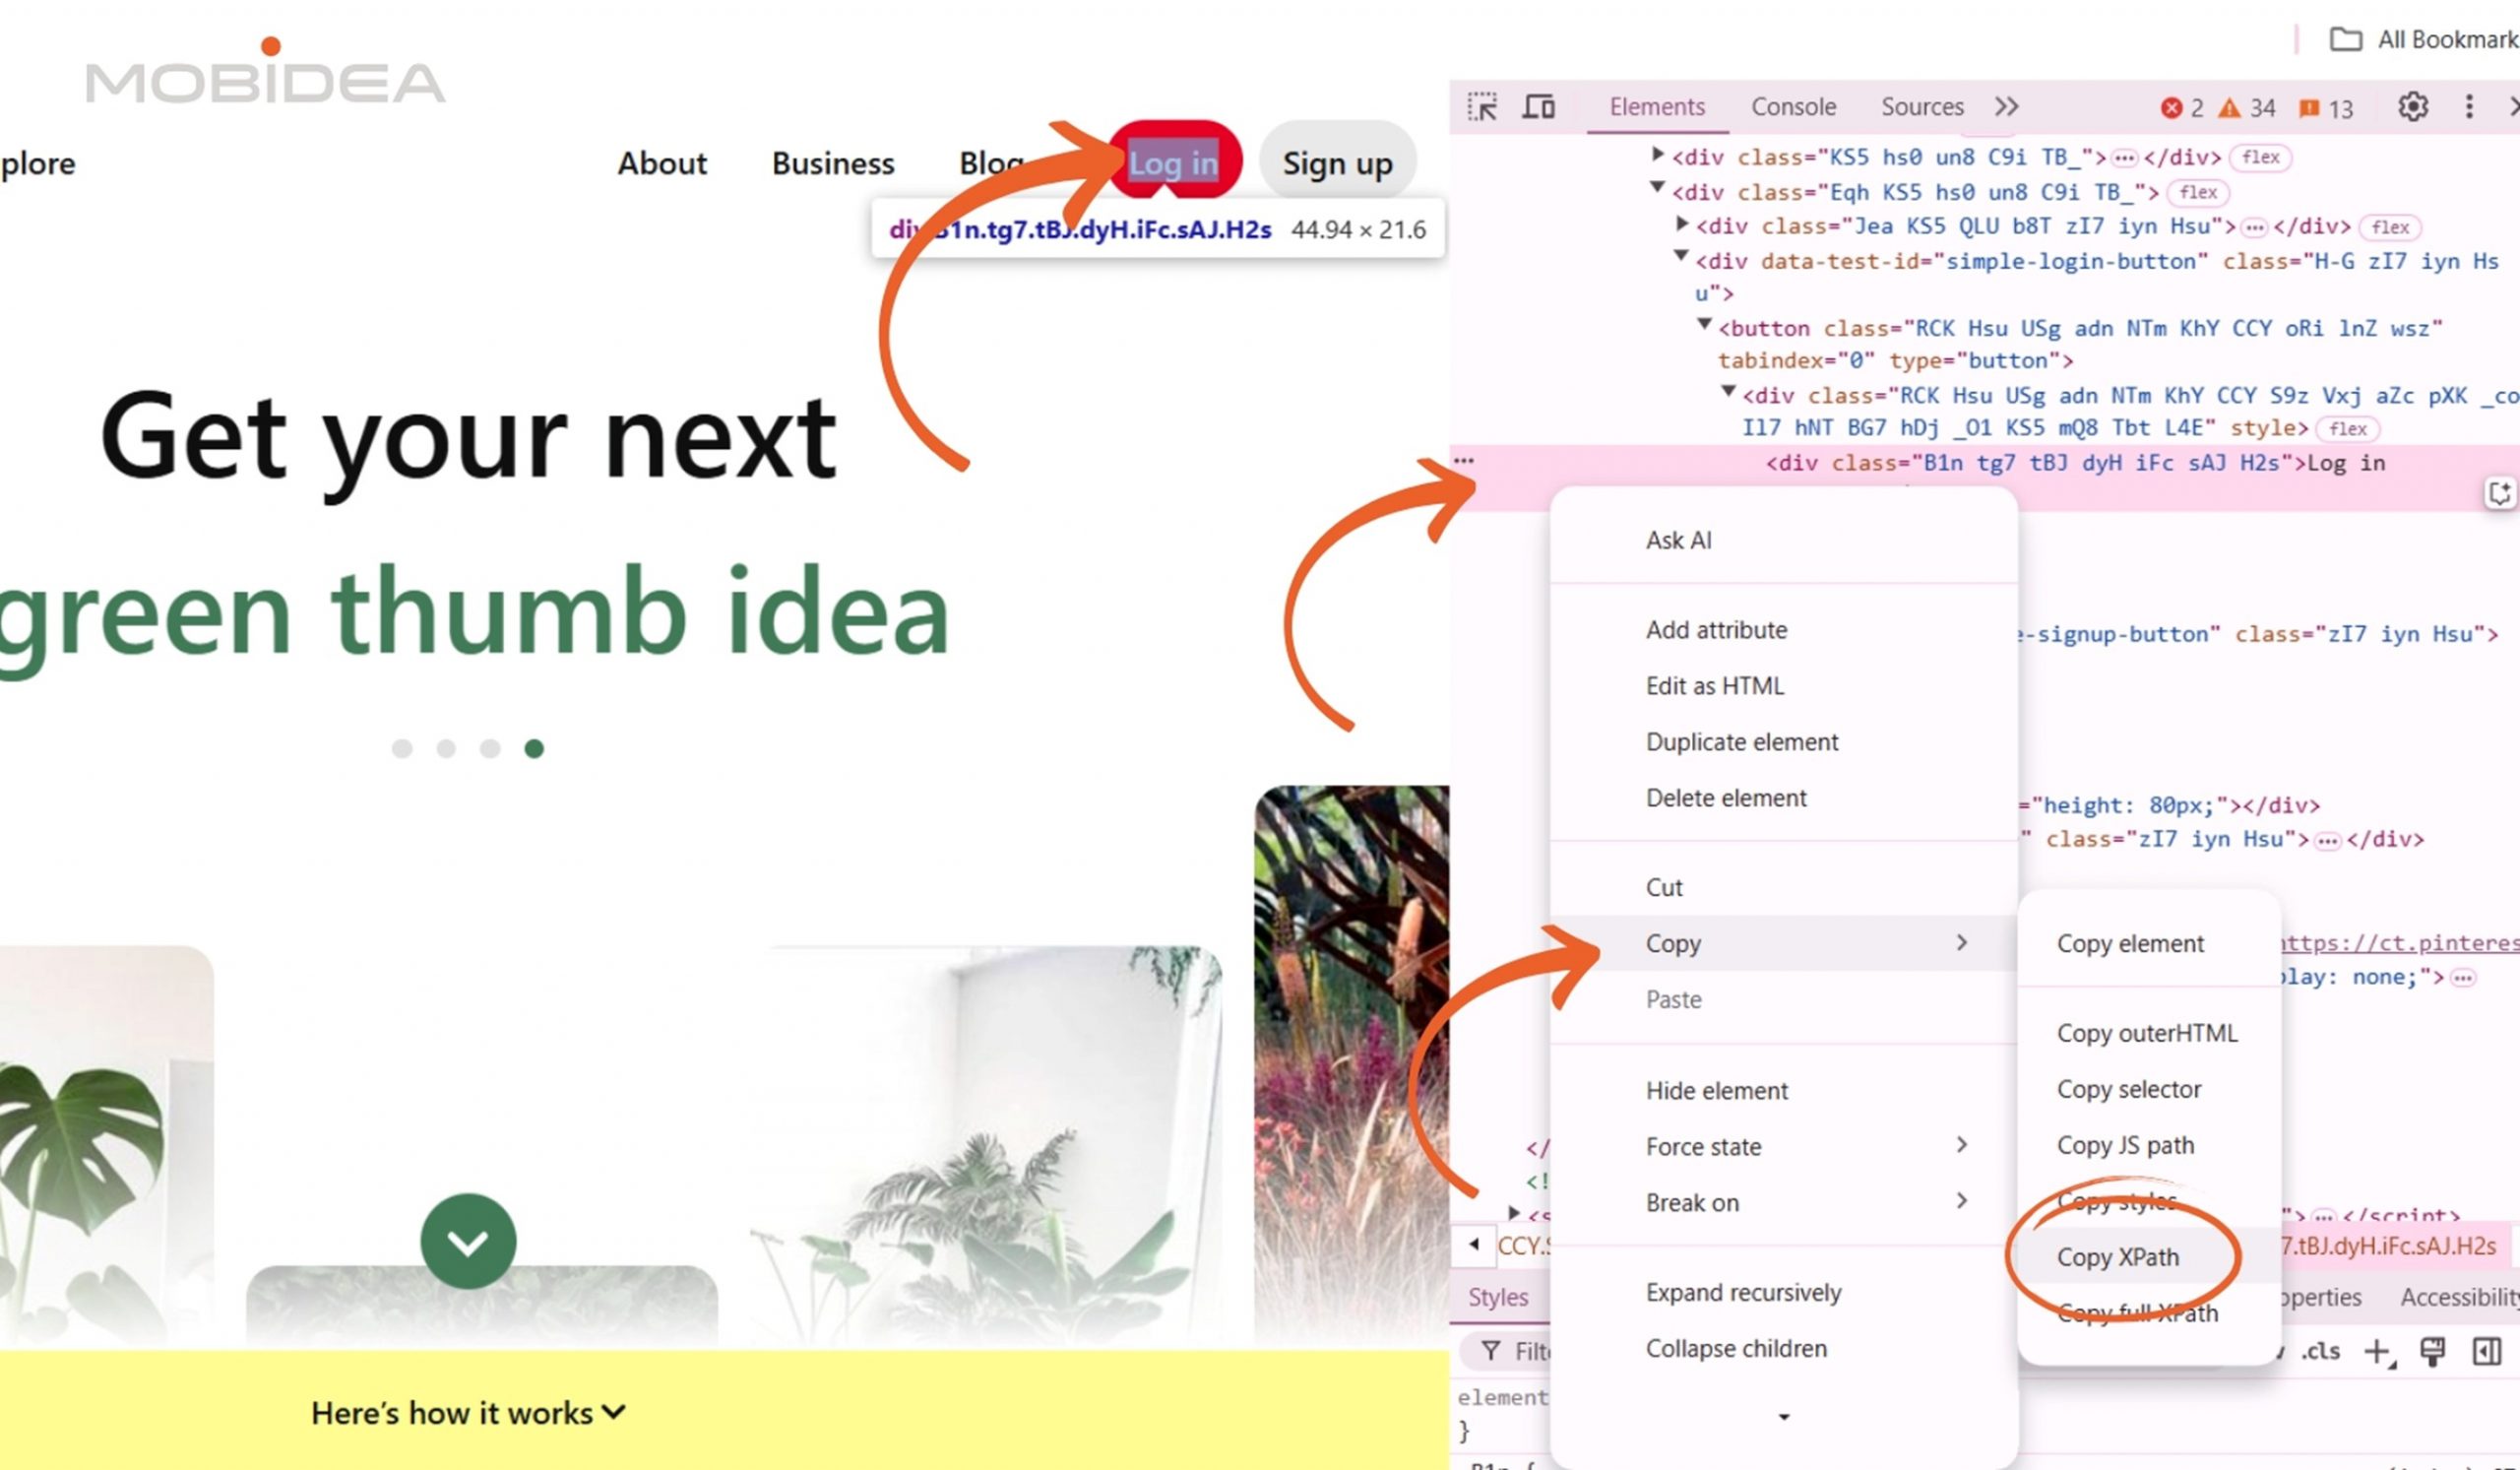Click the selected Log in div in DOM tree
Image resolution: width=2520 pixels, height=1470 pixels.
[2074, 463]
